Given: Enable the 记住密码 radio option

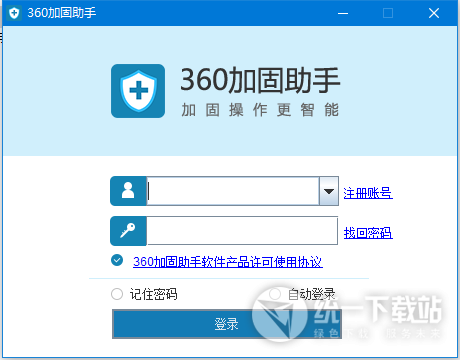Looking at the screenshot, I should click(117, 294).
